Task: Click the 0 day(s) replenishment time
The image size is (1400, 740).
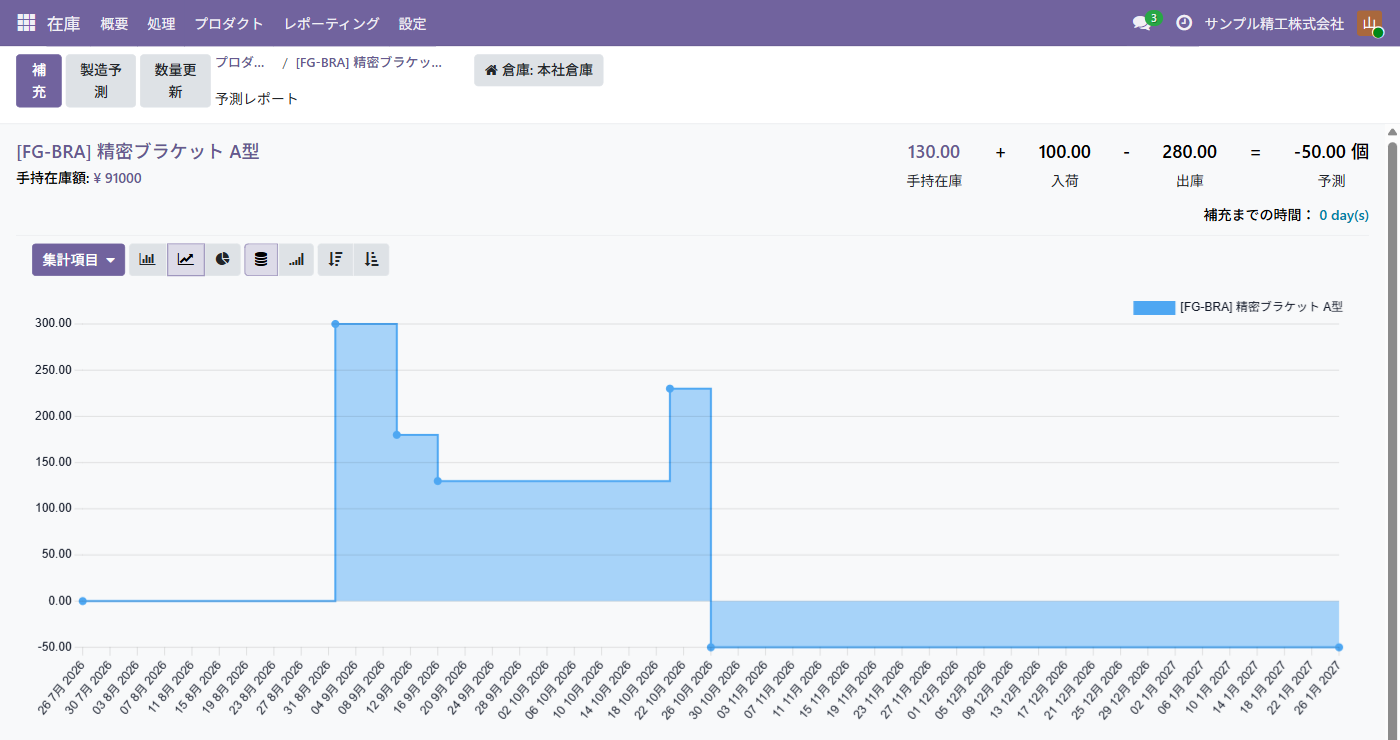Action: click(x=1344, y=215)
